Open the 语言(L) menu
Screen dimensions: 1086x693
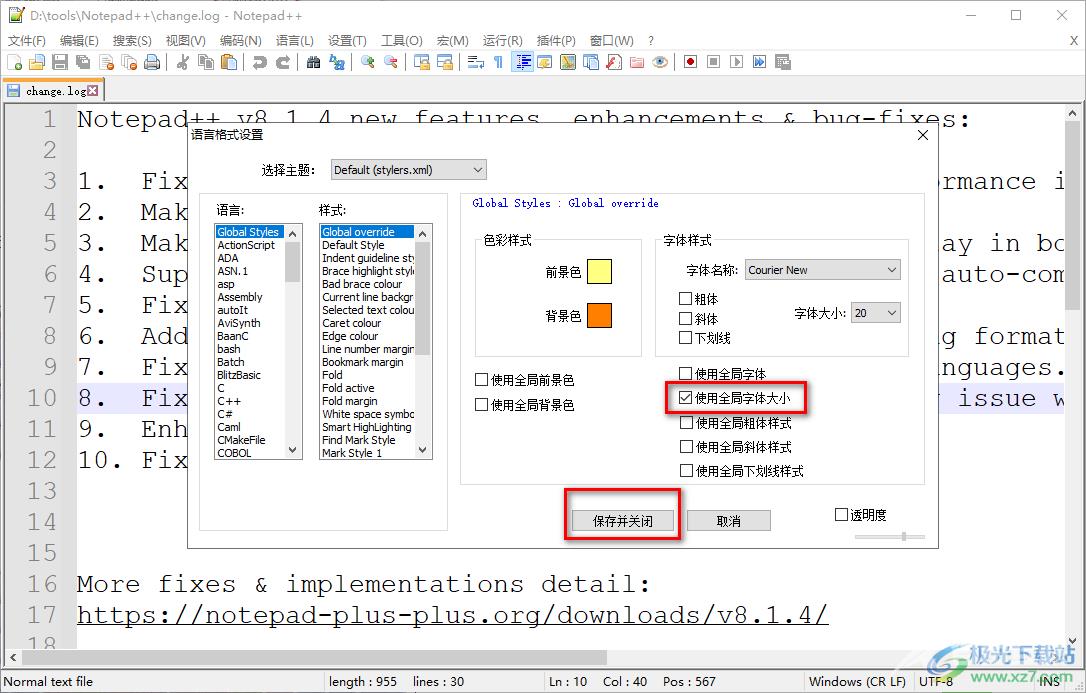294,41
